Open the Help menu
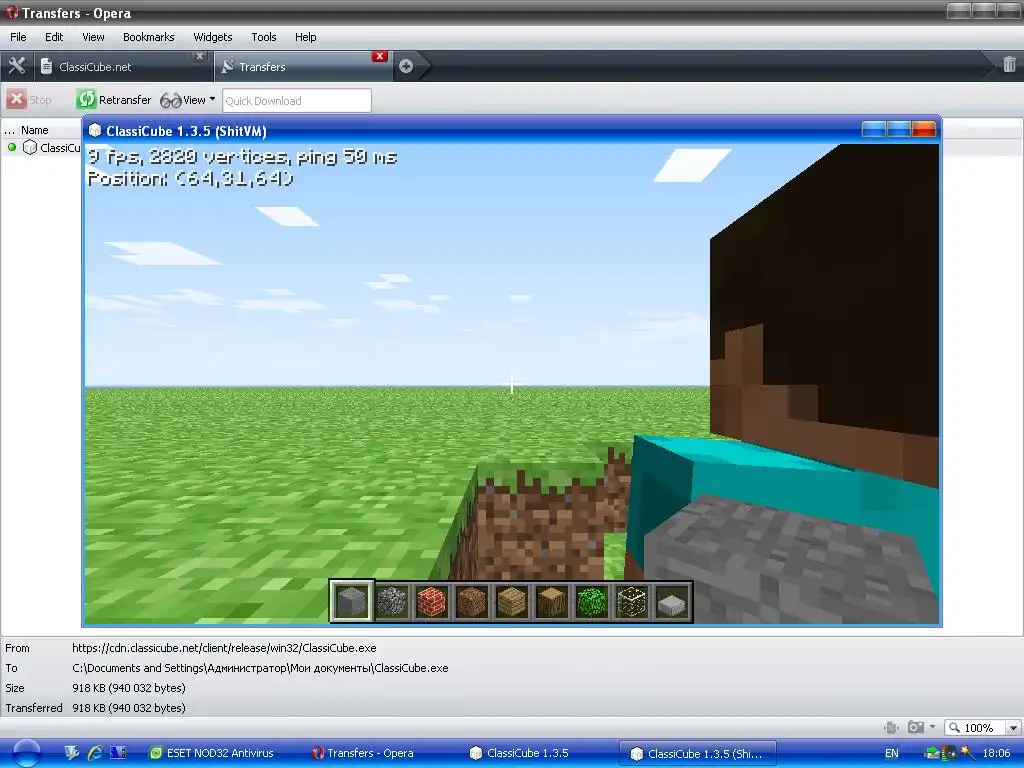 pos(305,37)
